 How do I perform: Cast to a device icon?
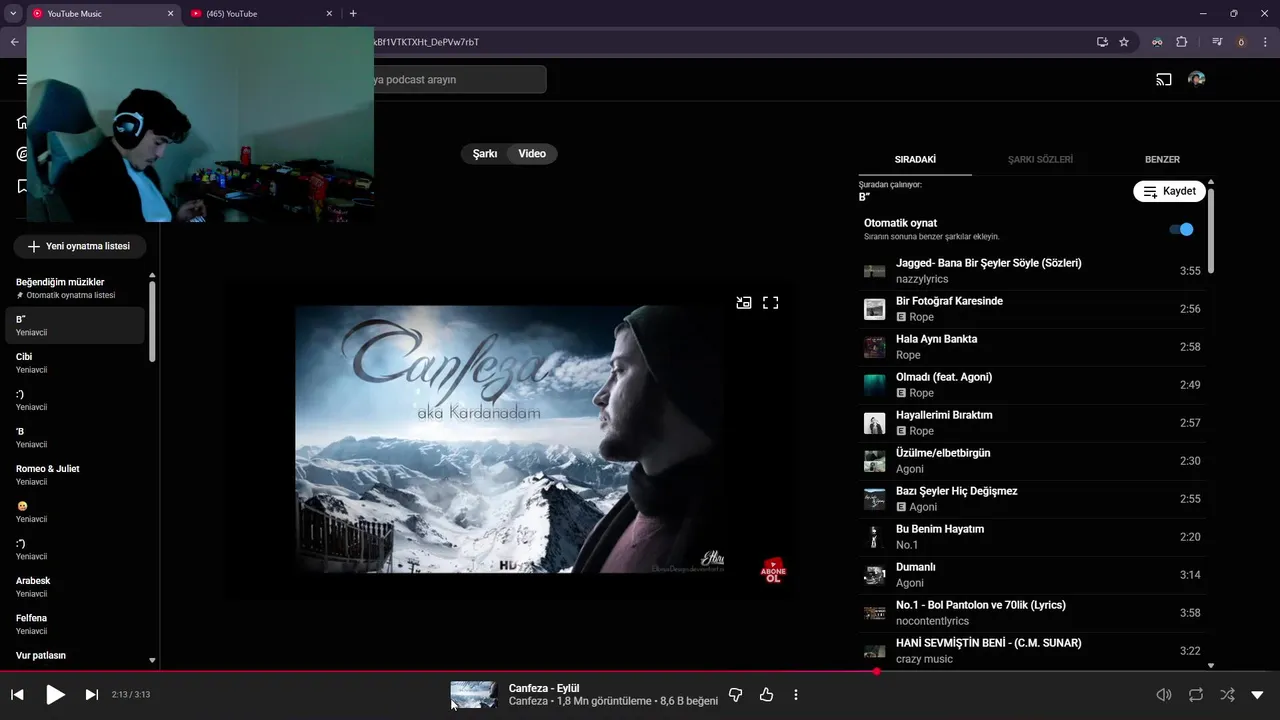coord(1164,79)
